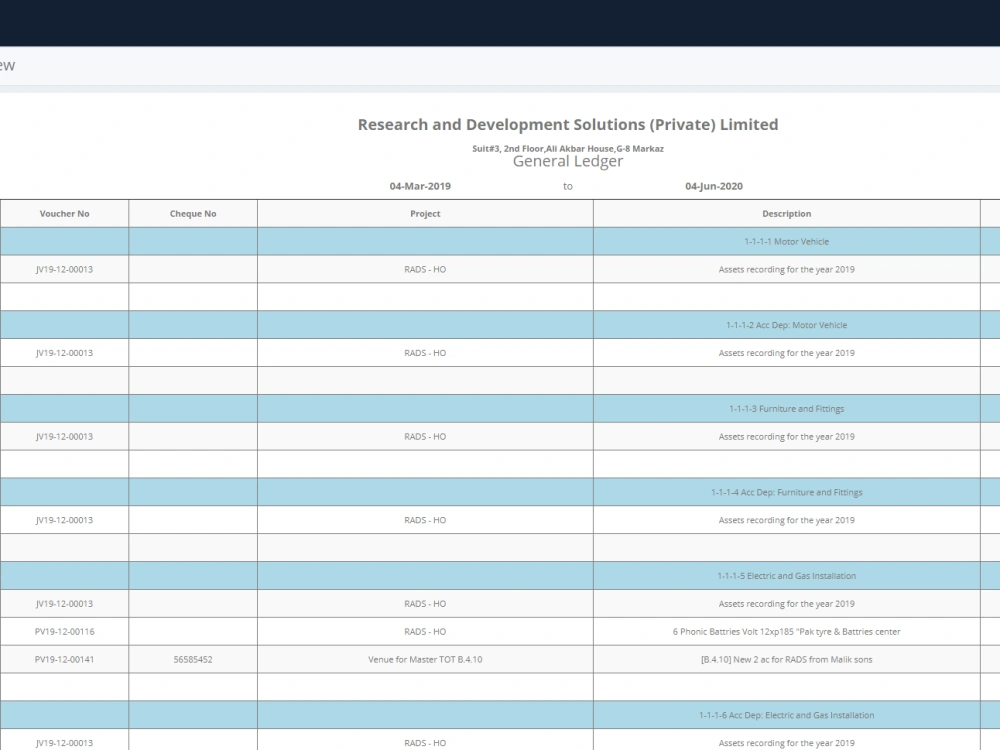Click Assets recording description under Acc Dep: Motor Vehicle
1000x750 pixels.
tap(786, 353)
